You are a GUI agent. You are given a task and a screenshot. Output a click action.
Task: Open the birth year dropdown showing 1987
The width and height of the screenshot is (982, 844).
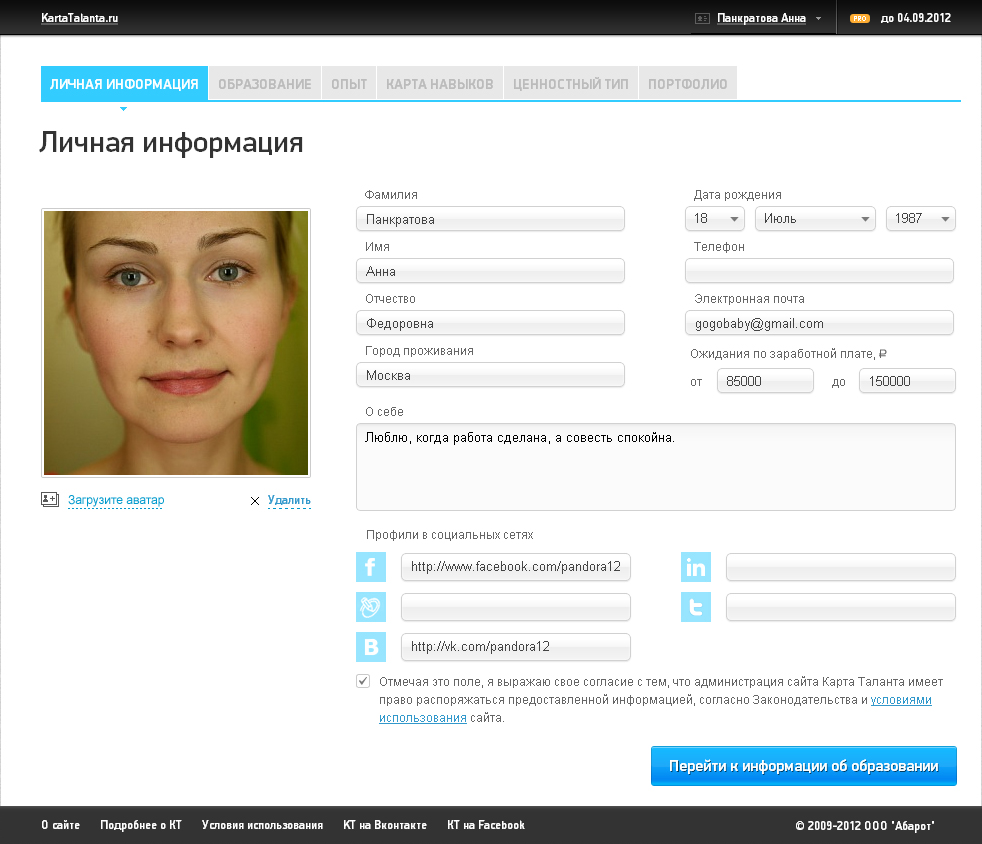coord(921,219)
